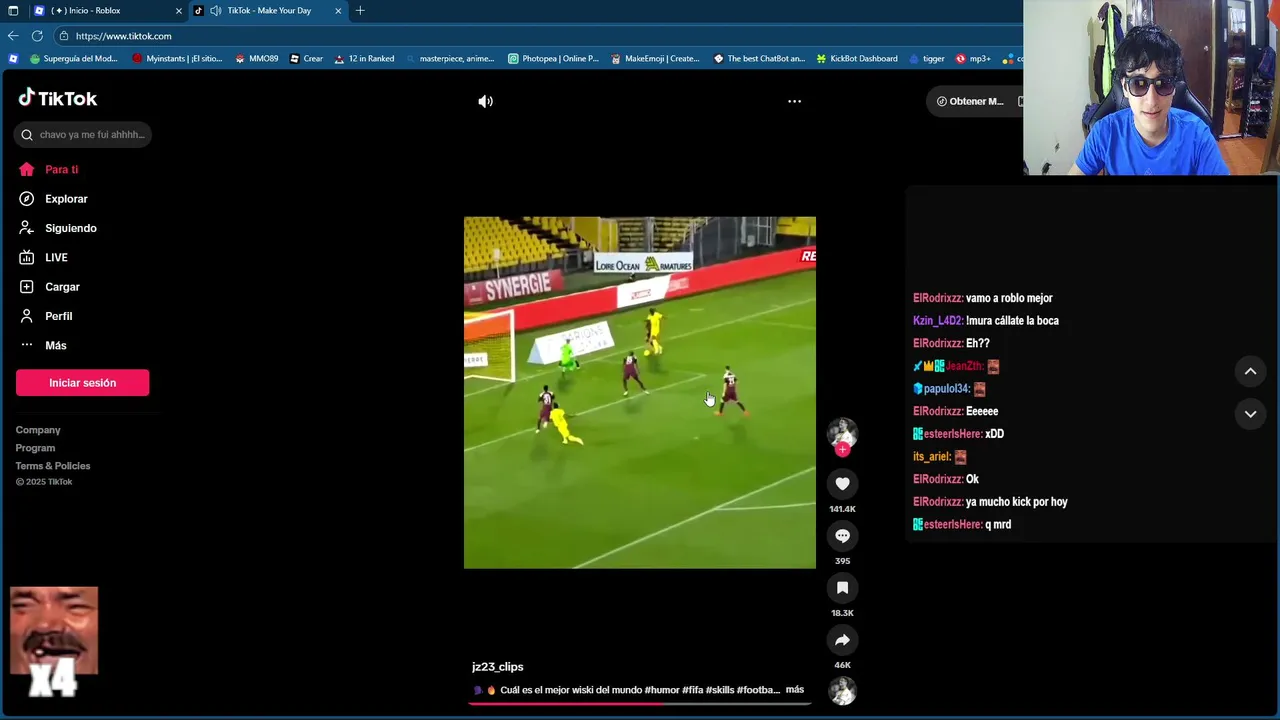The image size is (1280, 720).
Task: Open the tab actions menu icon
Action: tap(13, 11)
